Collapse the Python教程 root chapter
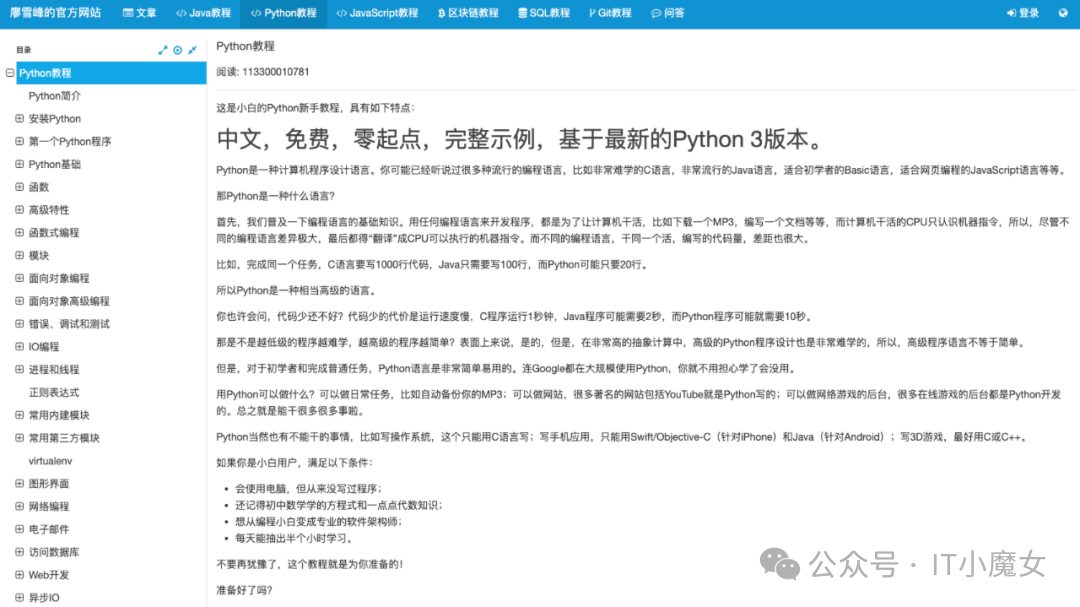This screenshot has height=607, width=1080. point(8,73)
